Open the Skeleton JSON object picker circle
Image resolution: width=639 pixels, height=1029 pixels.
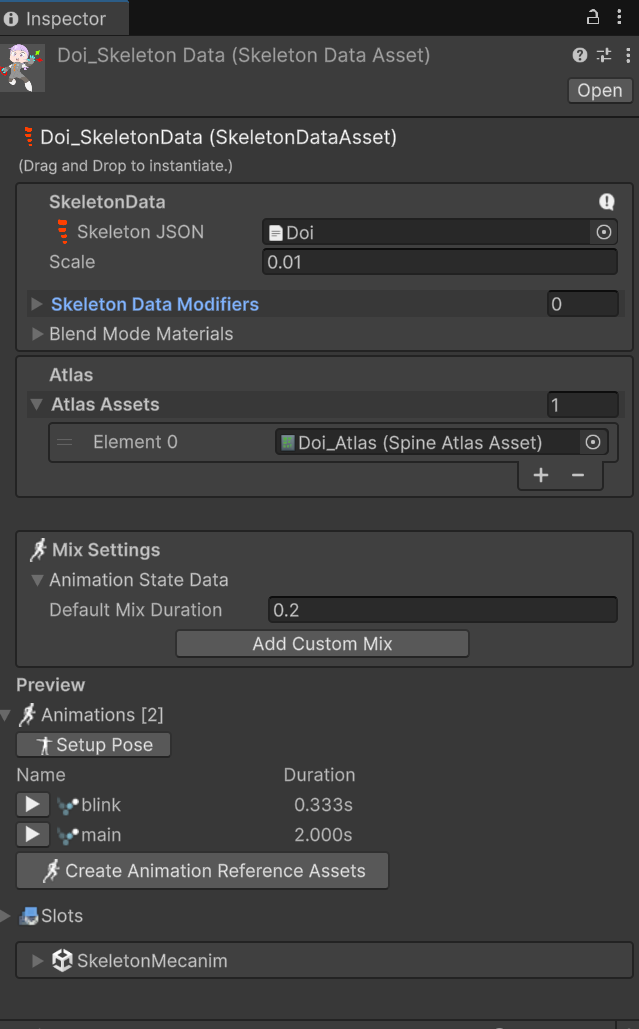click(x=604, y=232)
